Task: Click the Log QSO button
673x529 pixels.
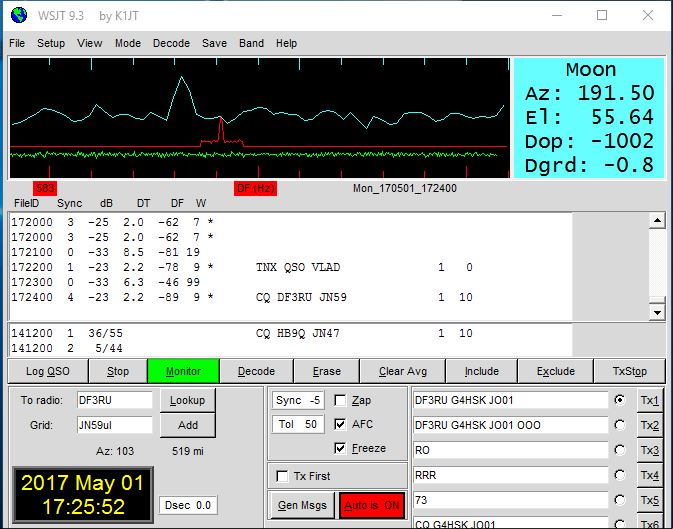Action: click(x=48, y=371)
